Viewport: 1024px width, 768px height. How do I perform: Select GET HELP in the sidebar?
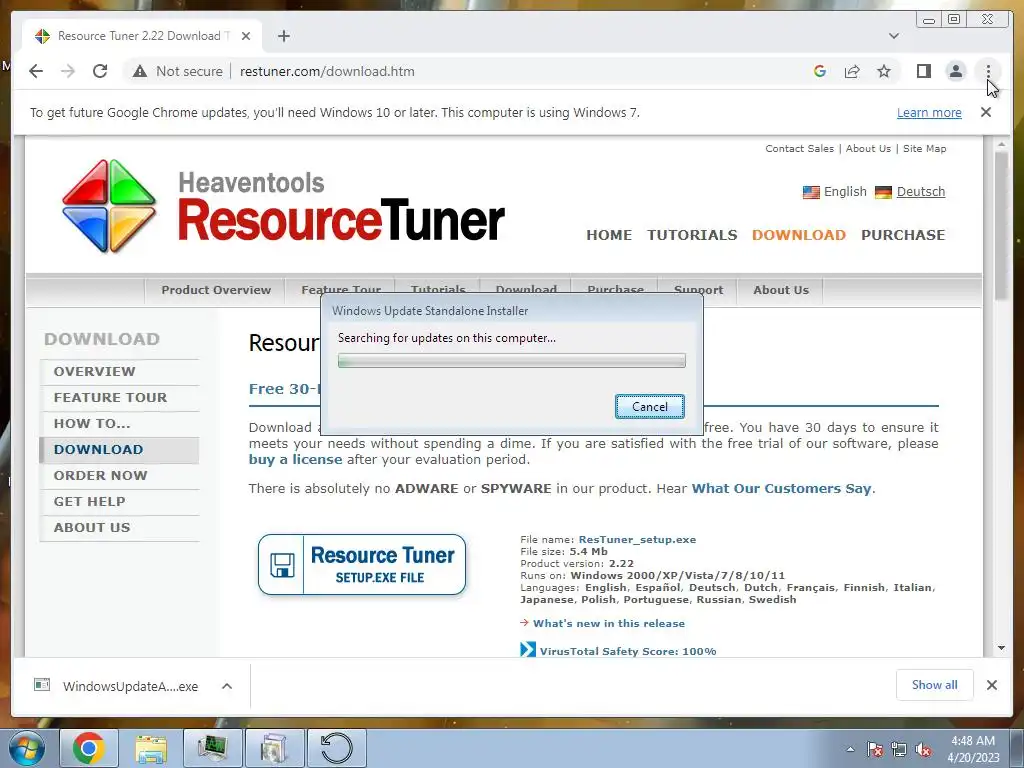[x=120, y=502]
